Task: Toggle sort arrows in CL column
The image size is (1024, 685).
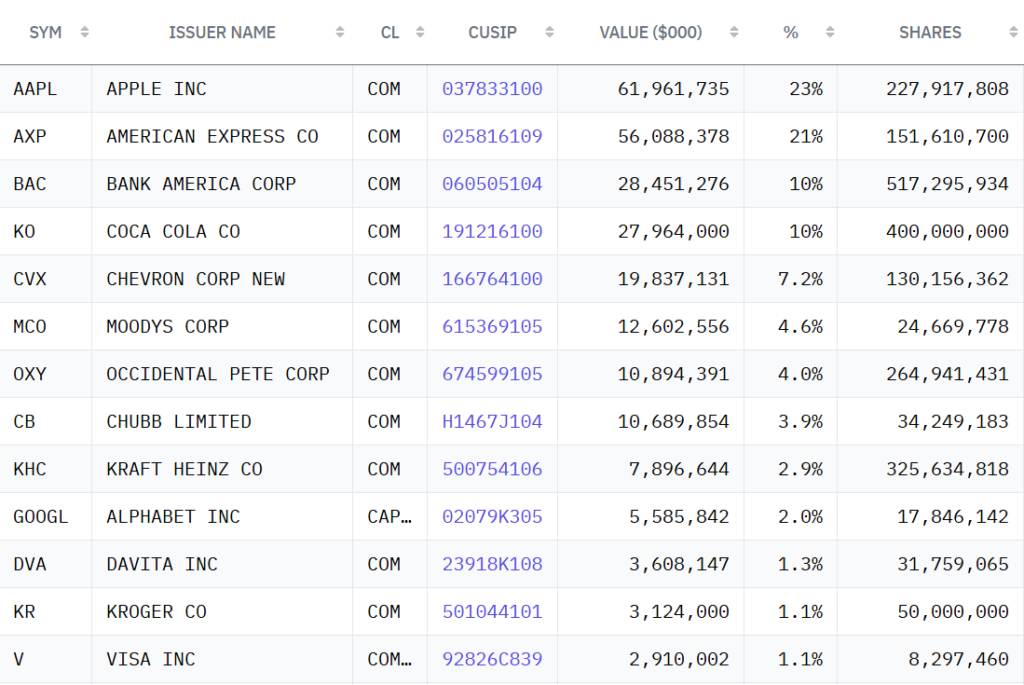Action: [x=419, y=32]
